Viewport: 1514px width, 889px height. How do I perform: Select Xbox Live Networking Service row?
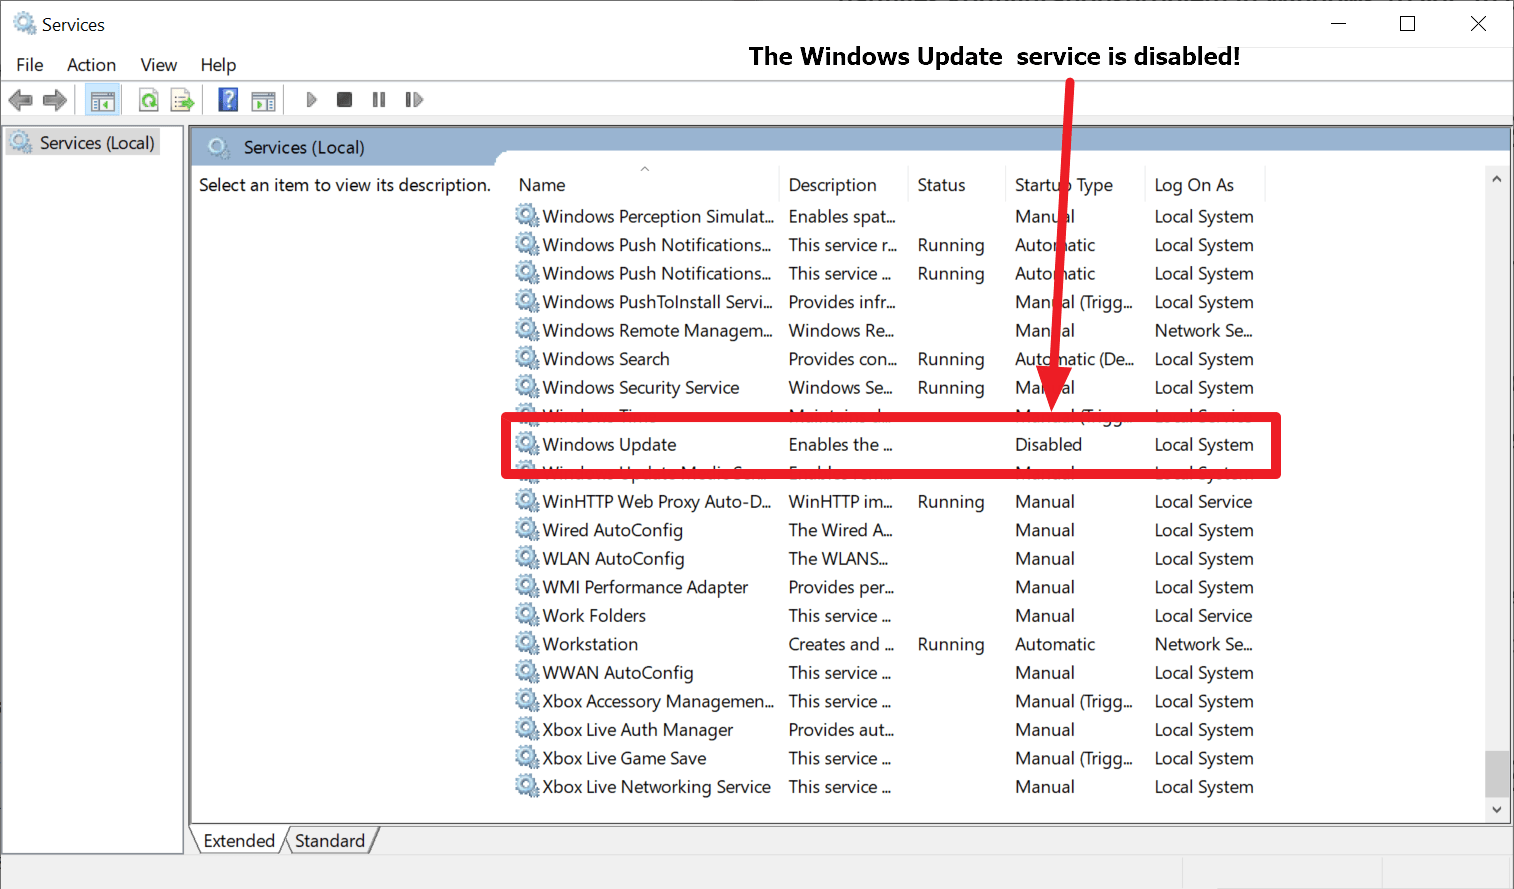click(x=884, y=787)
